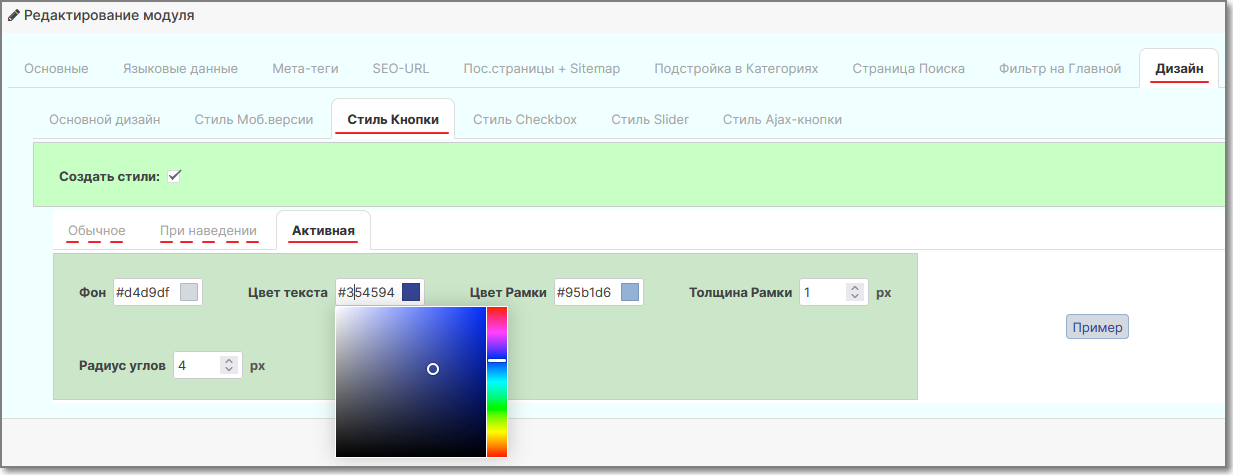Open the Фильтр на Главной tab
Image resolution: width=1233 pixels, height=475 pixels.
pyautogui.click(x=1060, y=69)
